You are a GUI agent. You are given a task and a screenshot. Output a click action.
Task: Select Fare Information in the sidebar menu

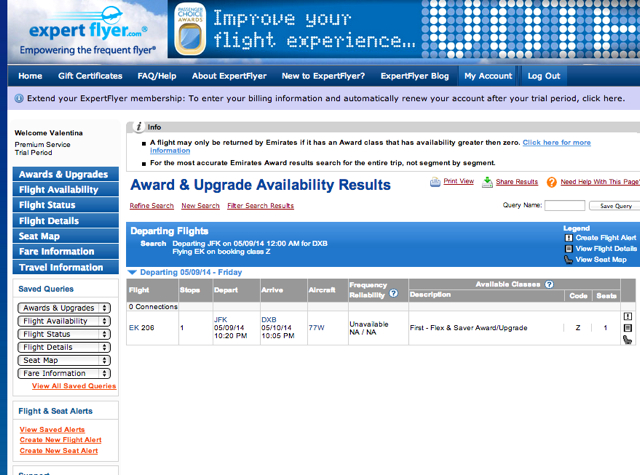point(66,251)
